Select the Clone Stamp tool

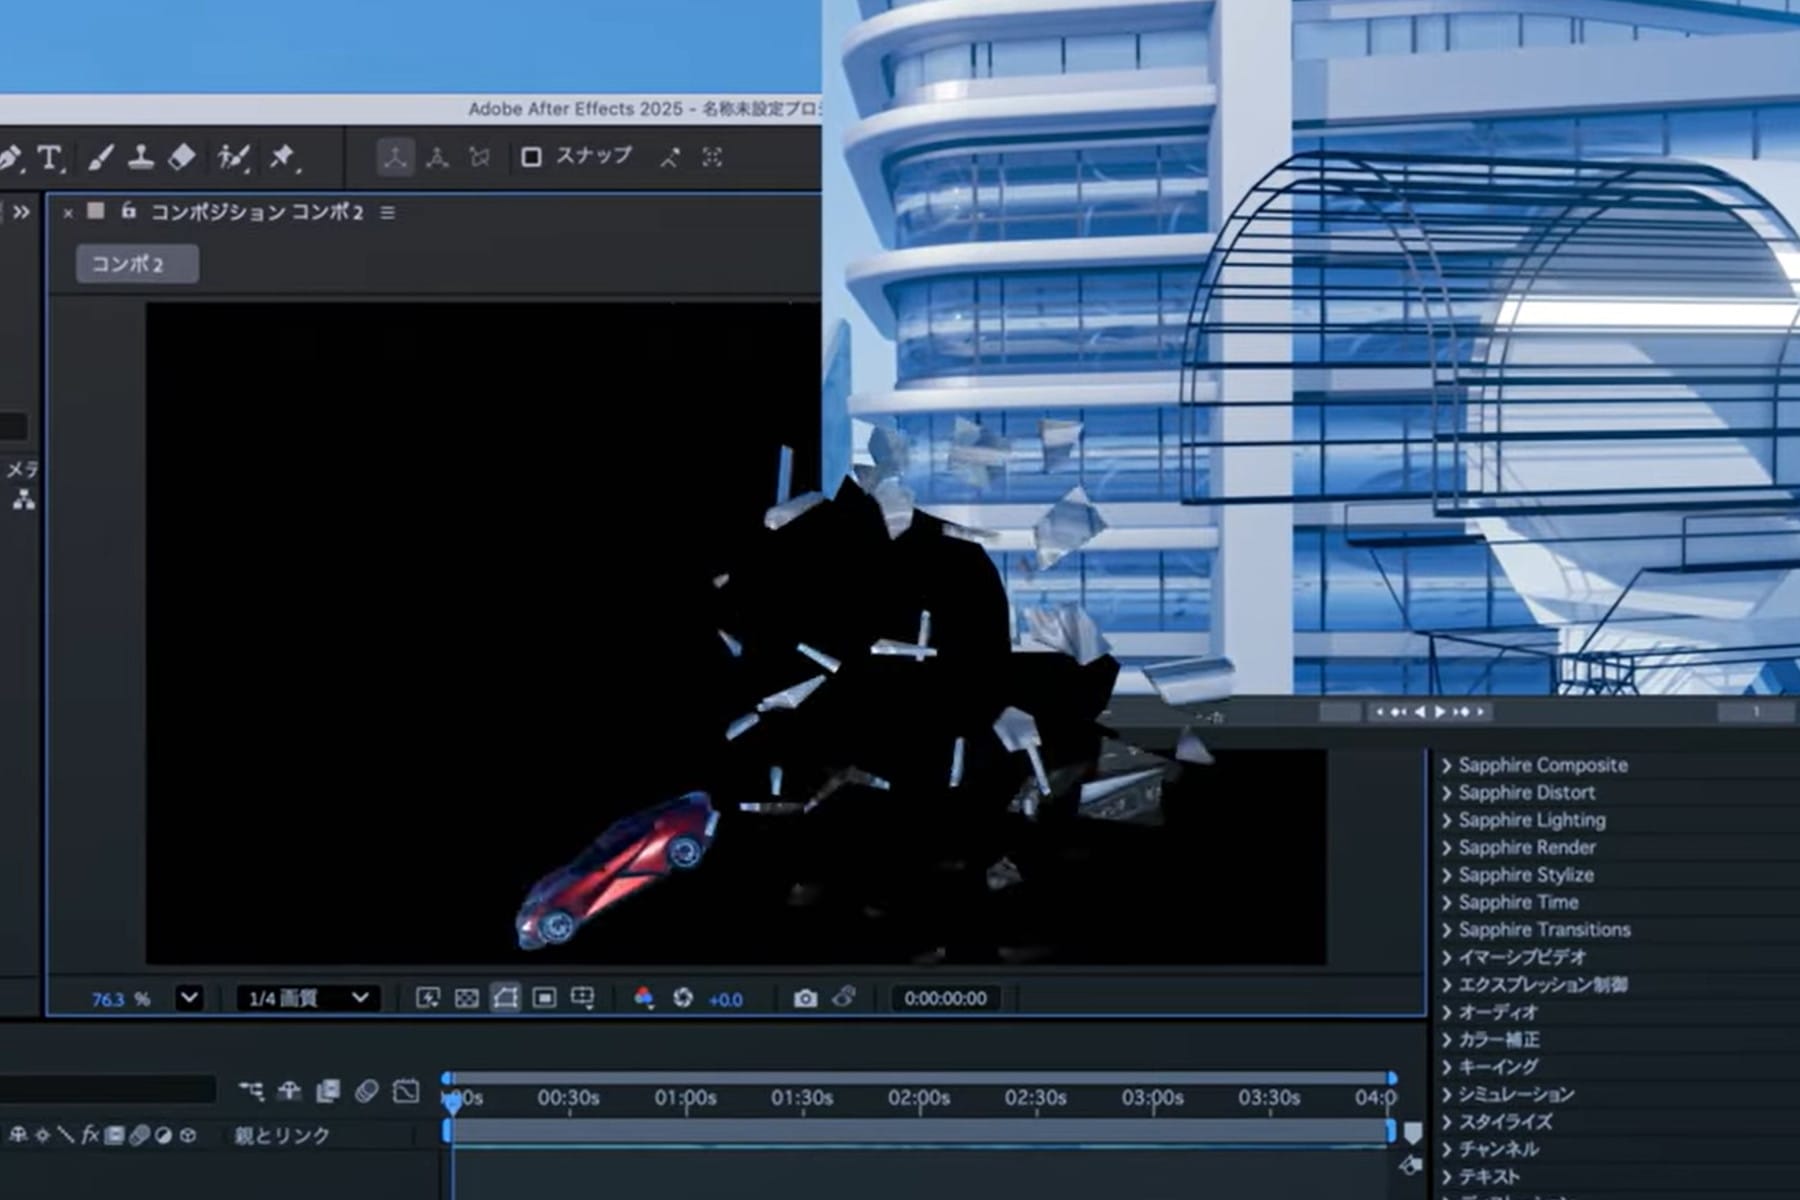pyautogui.click(x=142, y=158)
